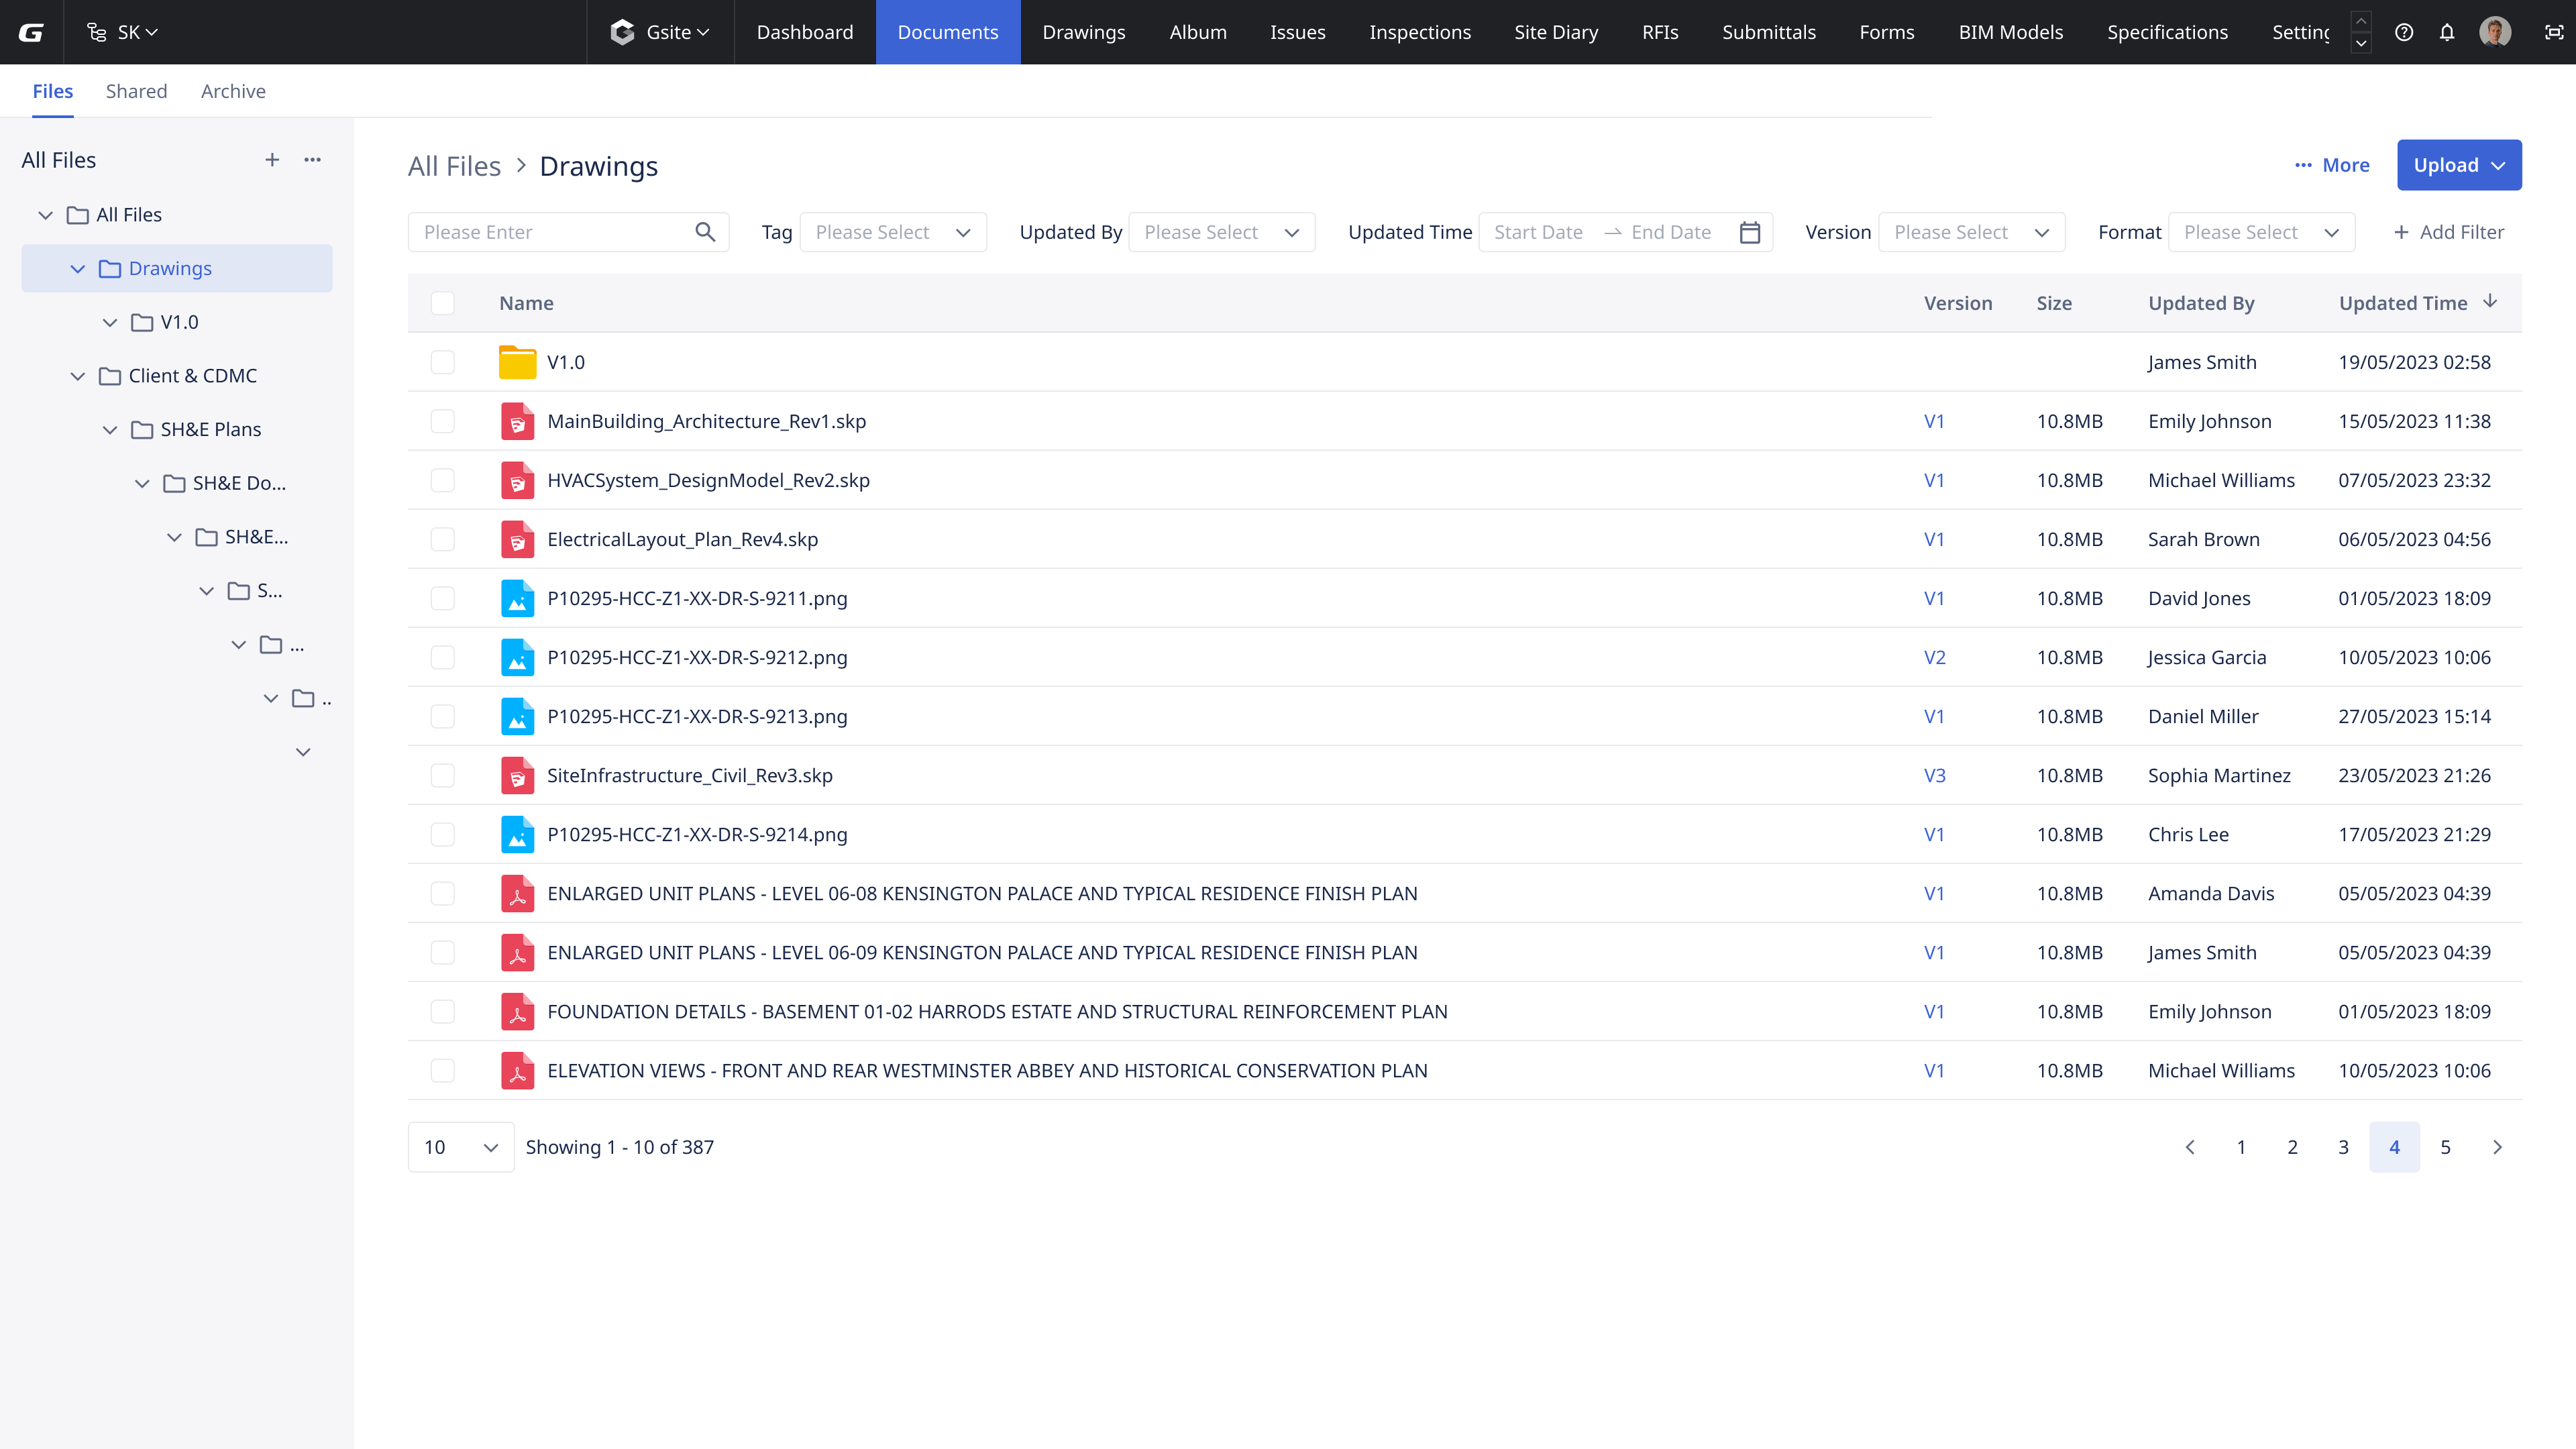Go to page 5 in pagination
2576x1449 pixels.
coord(2445,1147)
